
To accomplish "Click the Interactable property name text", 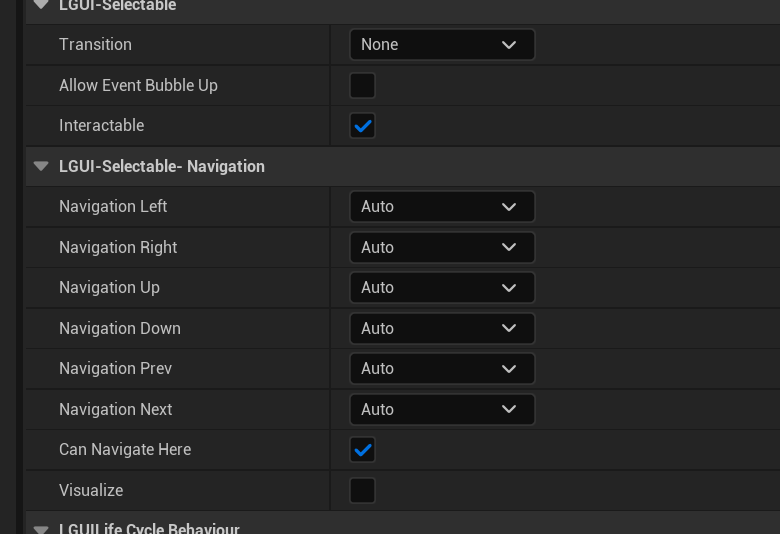I will coord(101,126).
